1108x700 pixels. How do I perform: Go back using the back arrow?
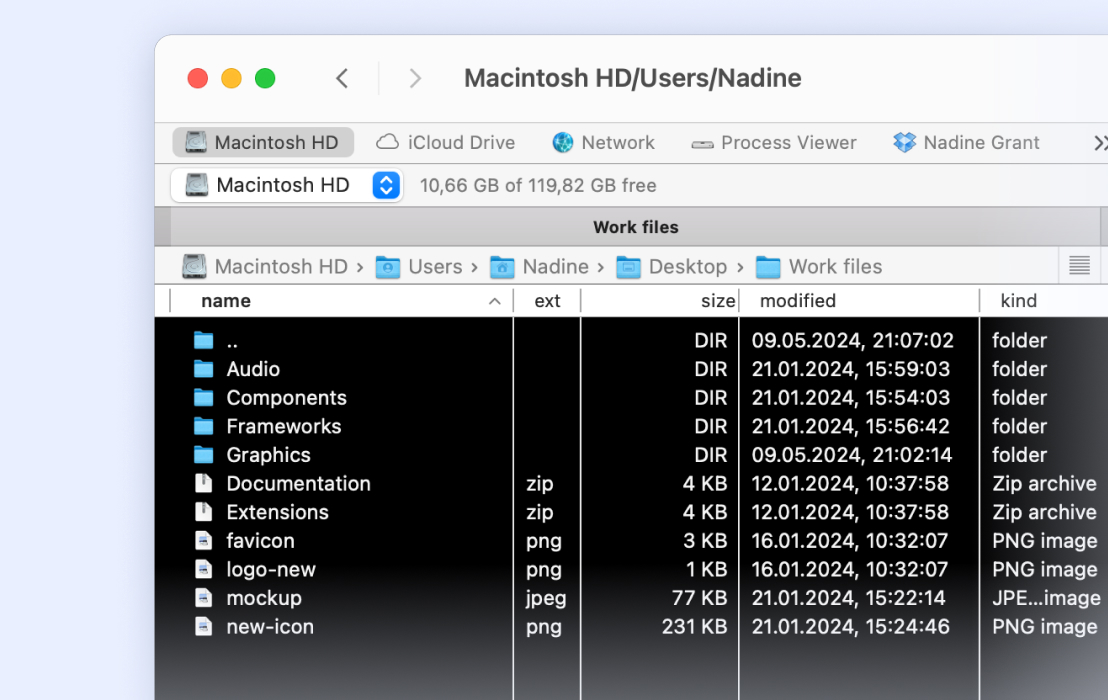(342, 77)
